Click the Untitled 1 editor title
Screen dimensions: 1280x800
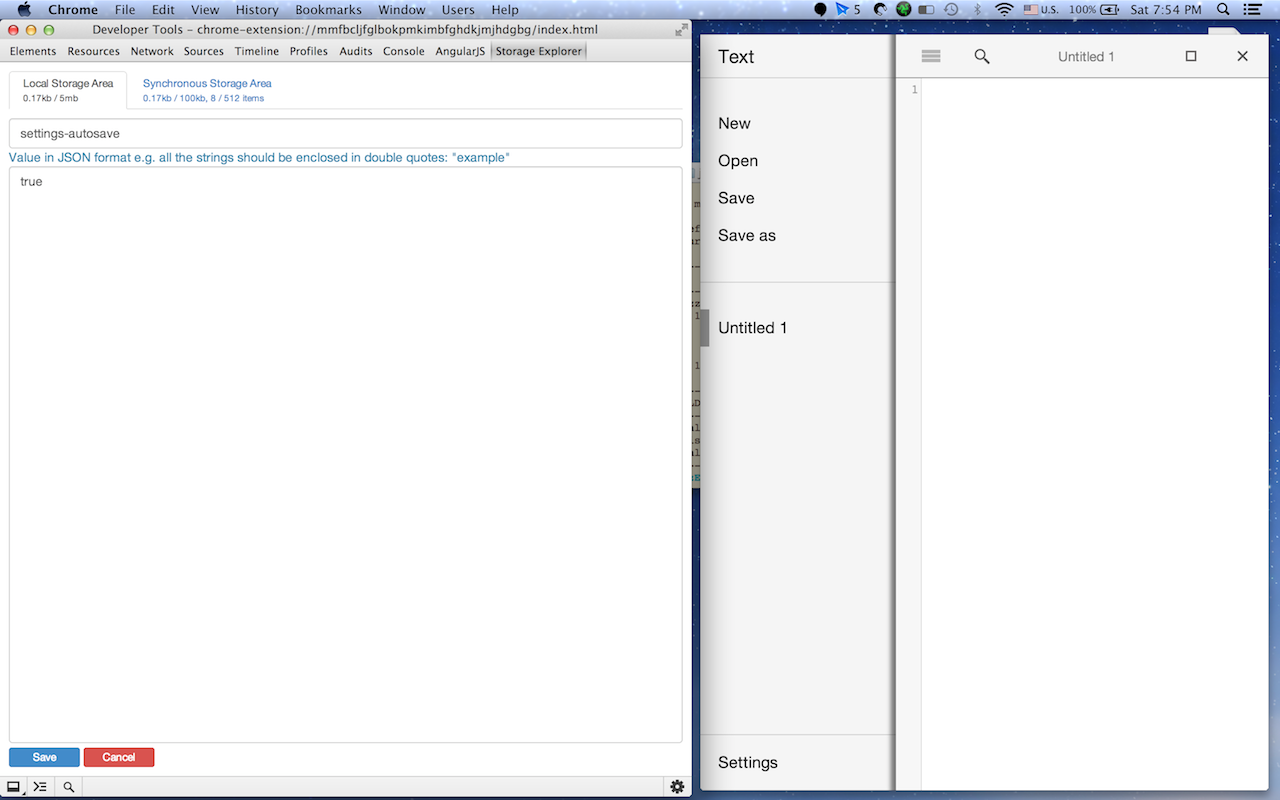coord(1086,57)
